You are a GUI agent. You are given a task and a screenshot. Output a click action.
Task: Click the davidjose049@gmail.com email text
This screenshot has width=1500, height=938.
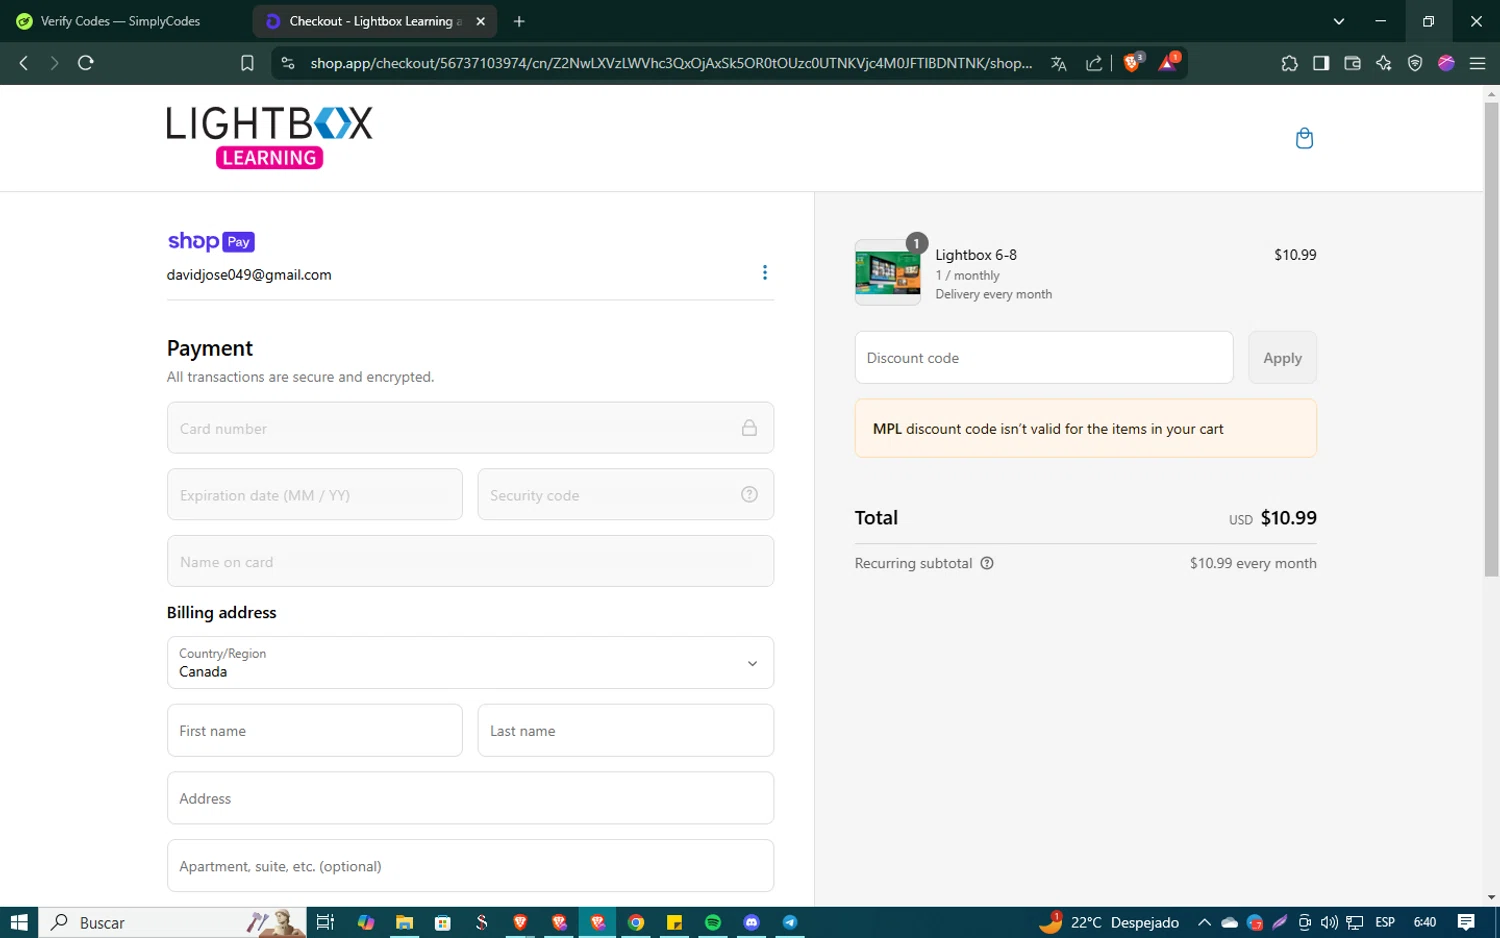coord(249,275)
